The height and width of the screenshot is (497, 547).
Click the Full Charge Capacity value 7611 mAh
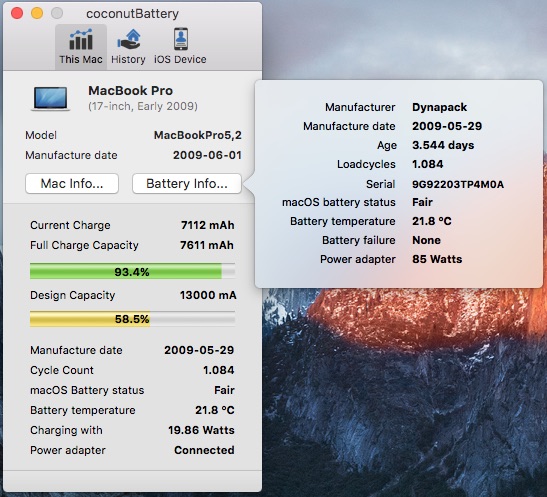207,245
